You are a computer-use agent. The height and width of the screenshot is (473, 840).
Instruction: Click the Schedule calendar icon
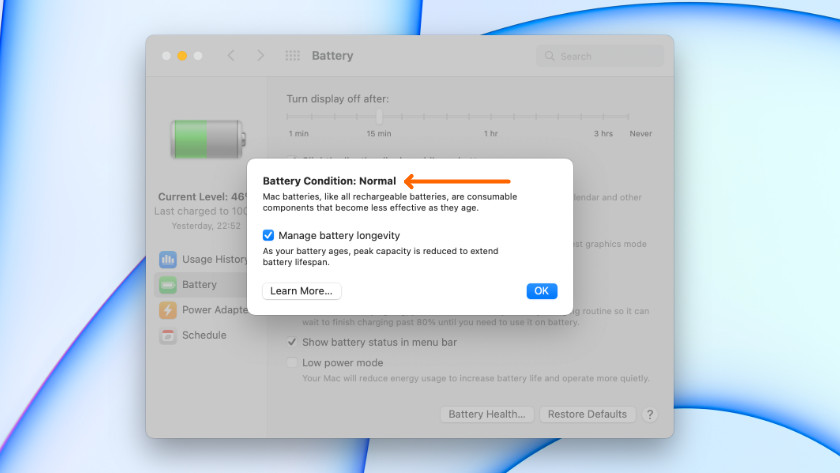pyautogui.click(x=167, y=335)
